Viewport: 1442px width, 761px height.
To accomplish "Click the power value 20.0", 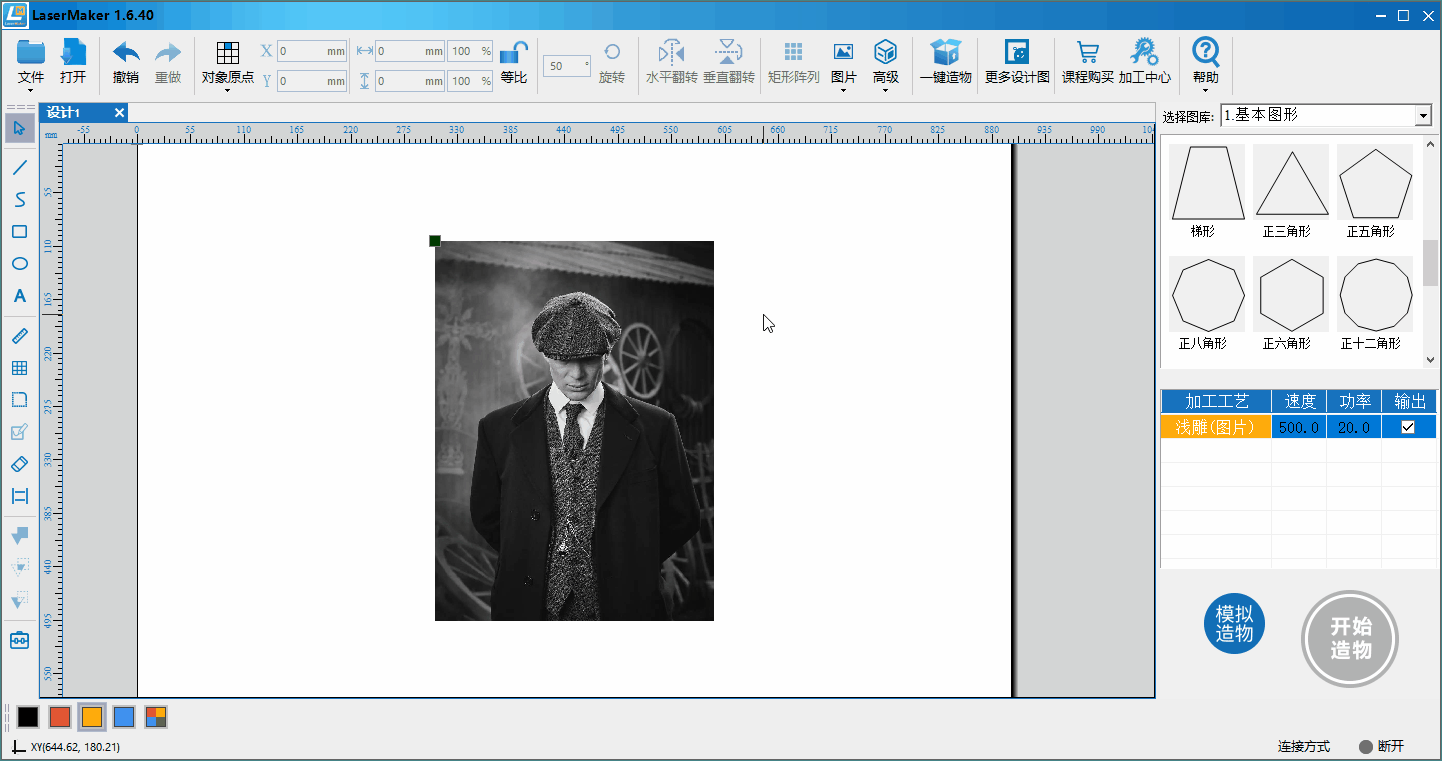I will pyautogui.click(x=1354, y=427).
